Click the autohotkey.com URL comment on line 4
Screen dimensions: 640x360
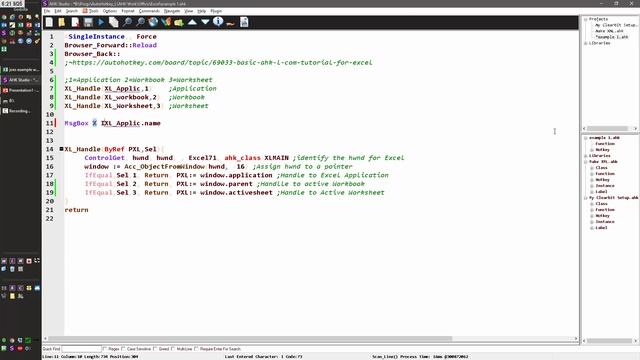(218, 62)
